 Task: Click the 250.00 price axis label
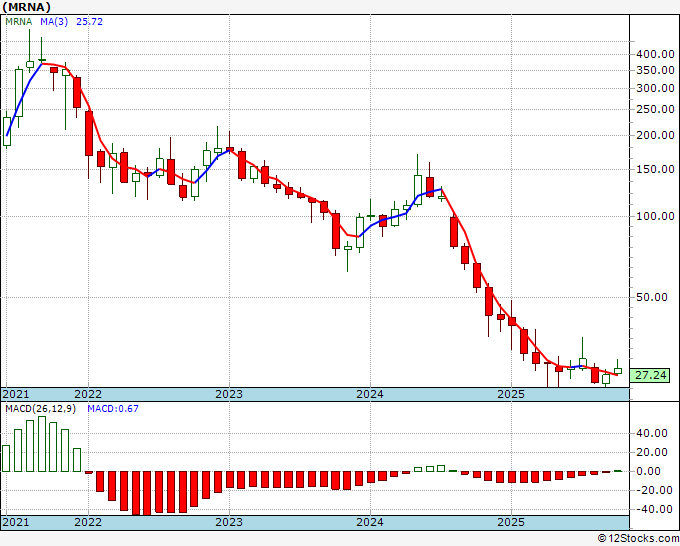coord(655,109)
